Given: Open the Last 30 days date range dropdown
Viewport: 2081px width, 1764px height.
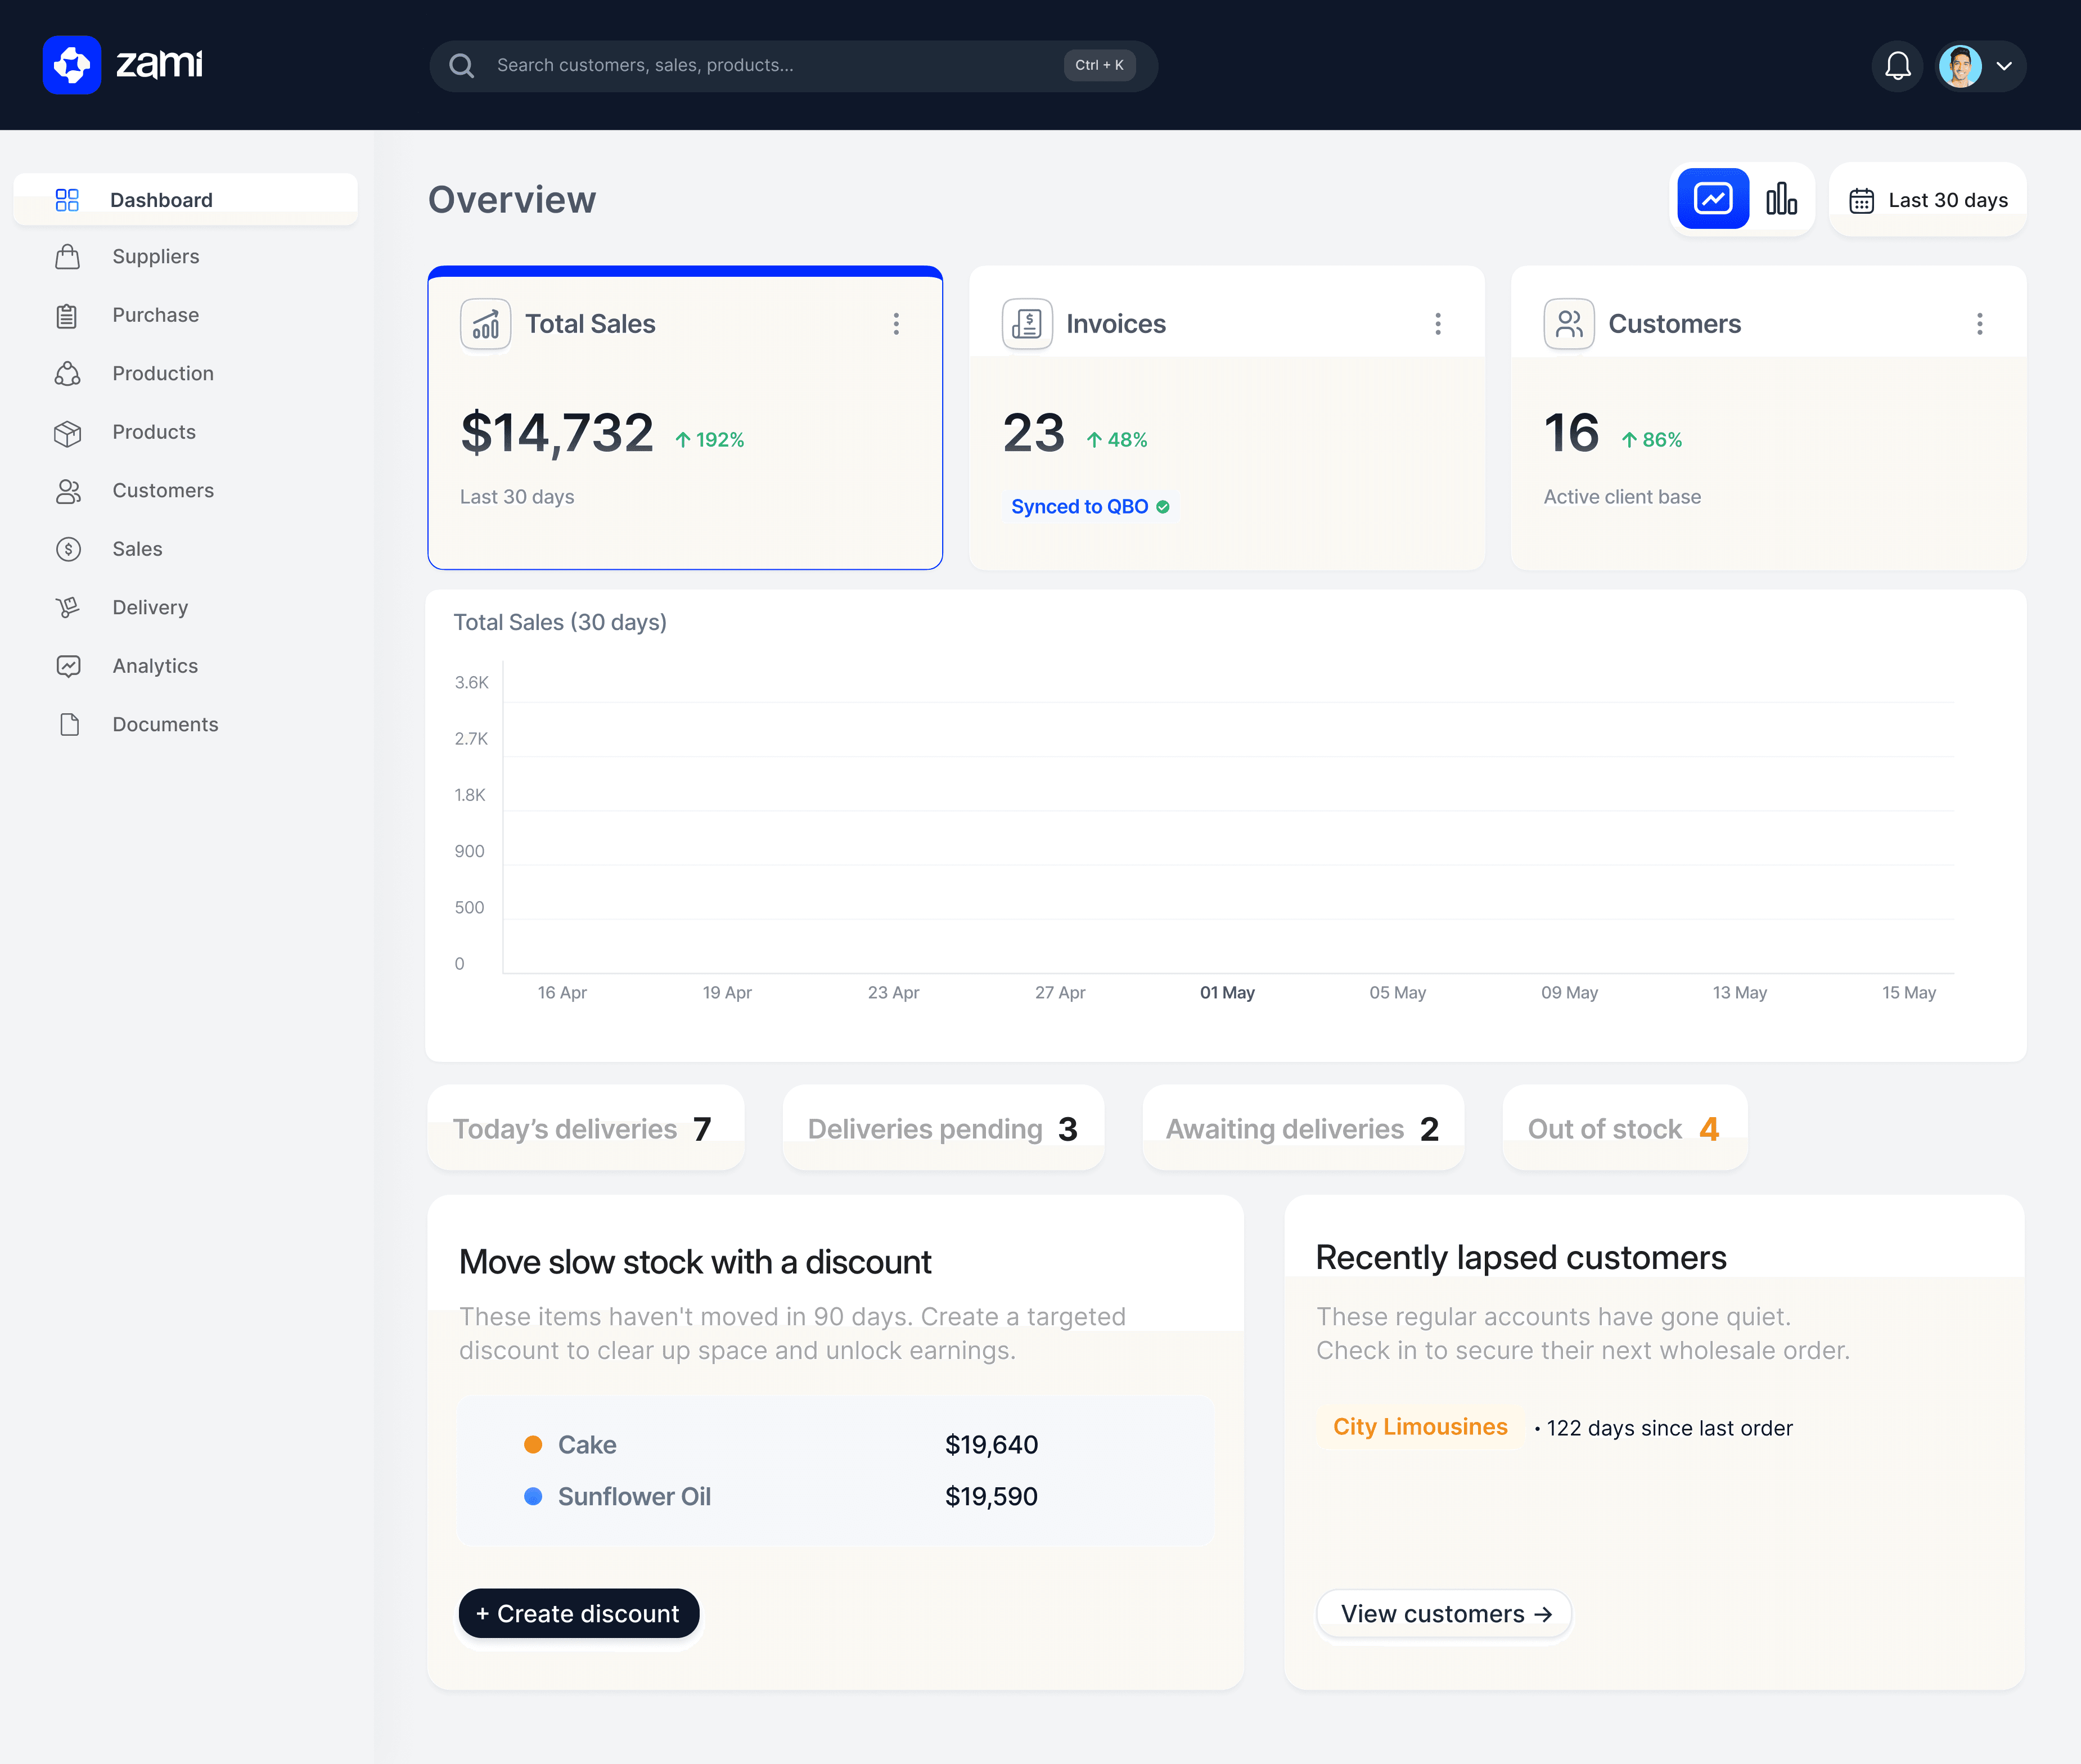Looking at the screenshot, I should (1927, 200).
